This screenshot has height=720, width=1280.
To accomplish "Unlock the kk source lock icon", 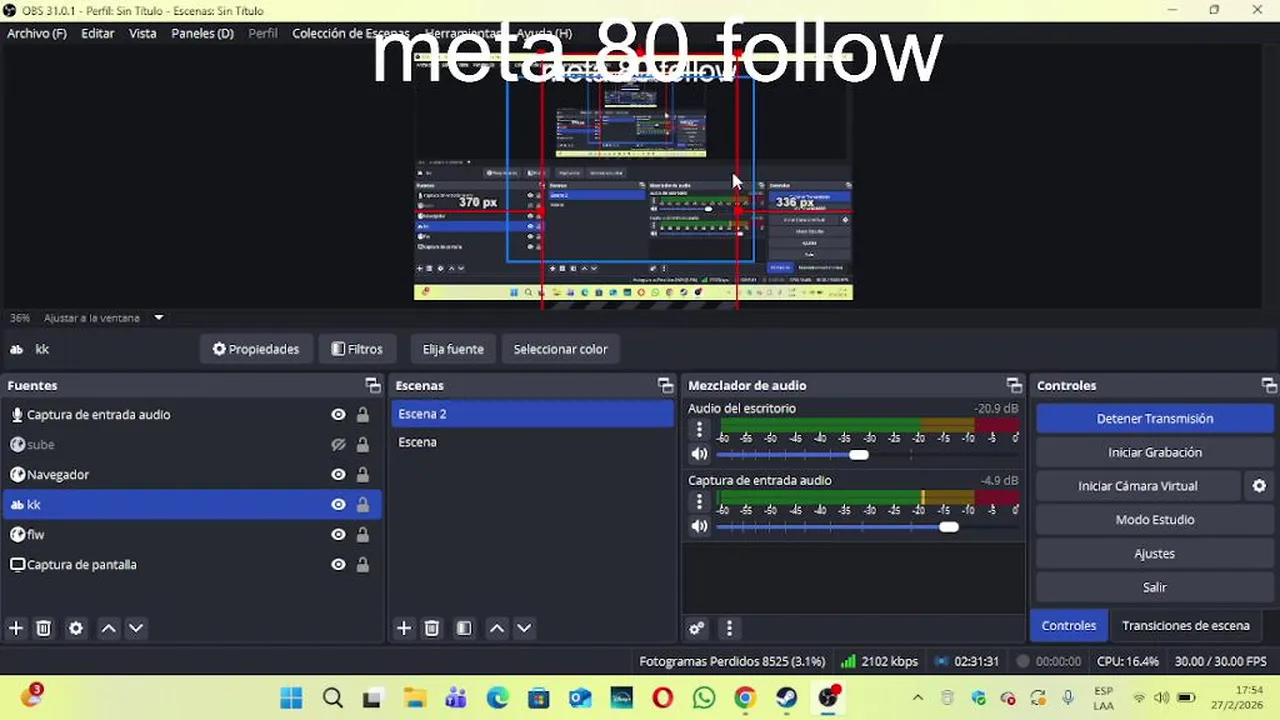I will 363,505.
